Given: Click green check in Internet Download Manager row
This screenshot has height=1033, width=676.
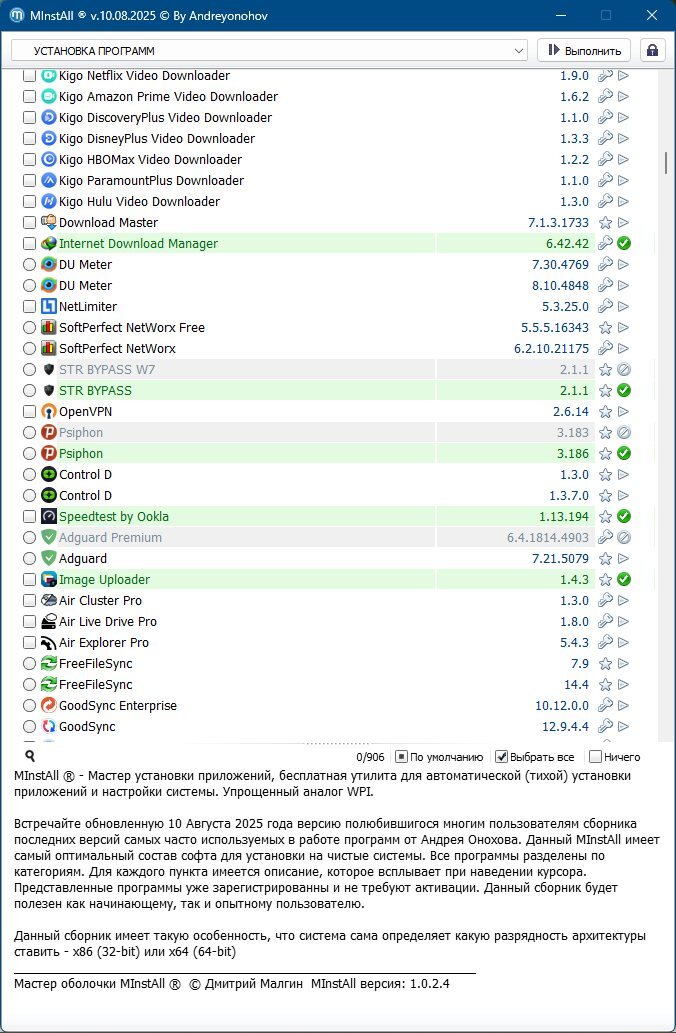Looking at the screenshot, I should 624,244.
